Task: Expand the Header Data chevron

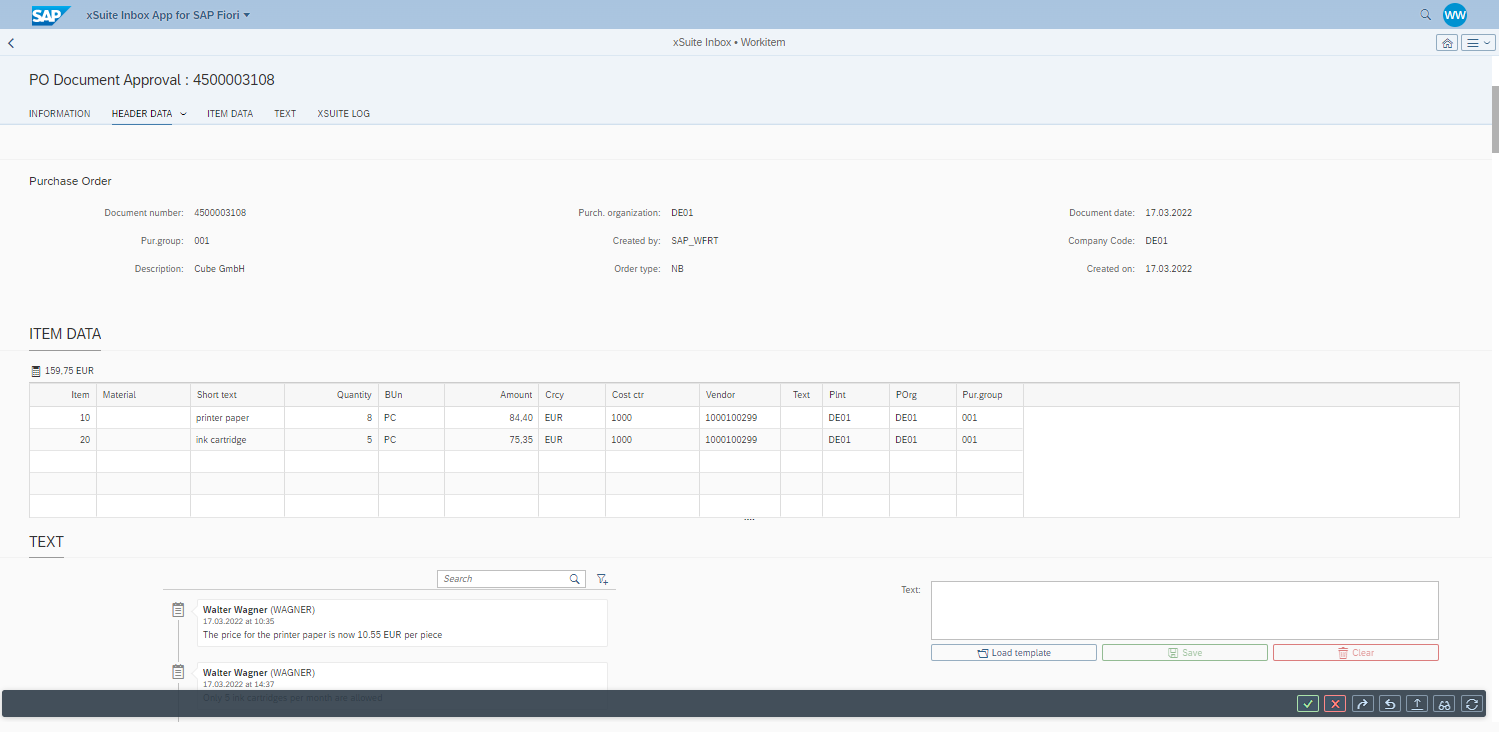Action: point(185,113)
